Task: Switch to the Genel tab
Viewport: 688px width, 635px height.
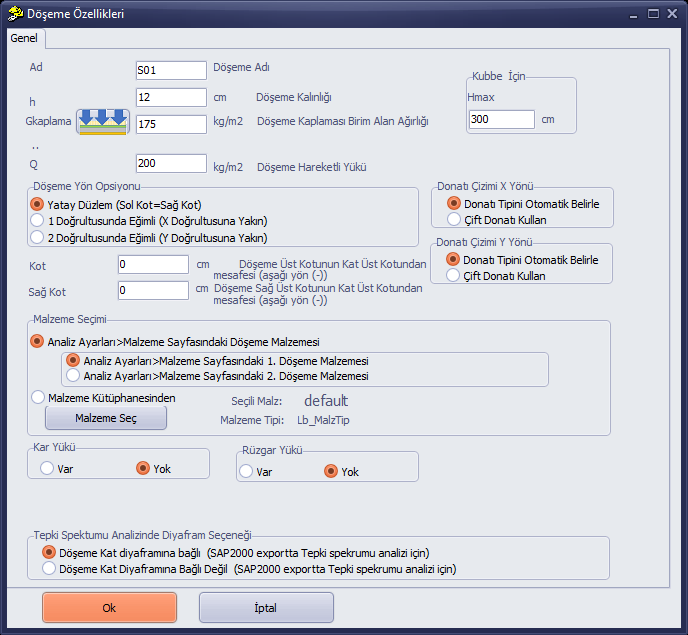Action: [24, 38]
